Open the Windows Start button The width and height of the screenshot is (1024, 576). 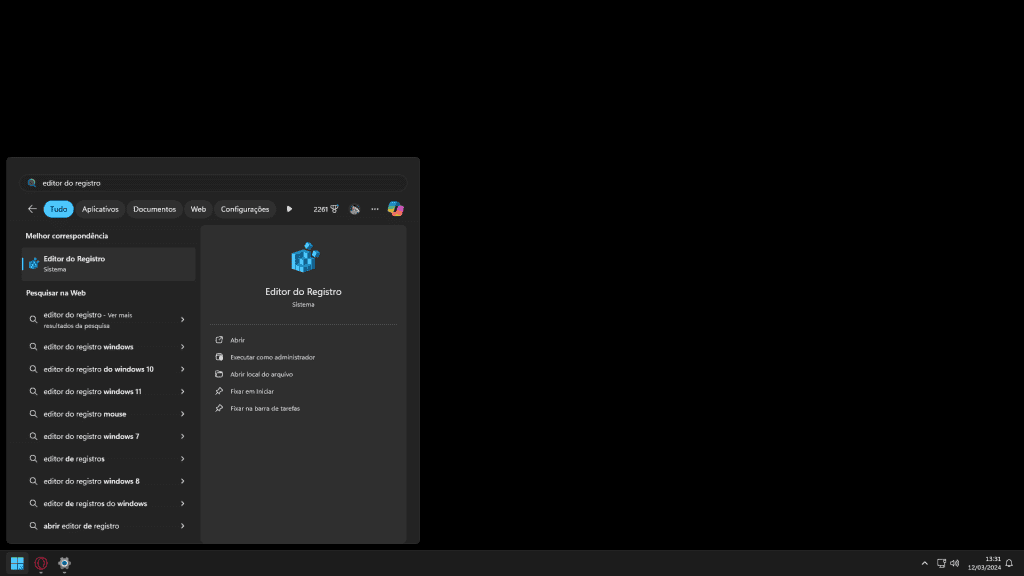17,563
